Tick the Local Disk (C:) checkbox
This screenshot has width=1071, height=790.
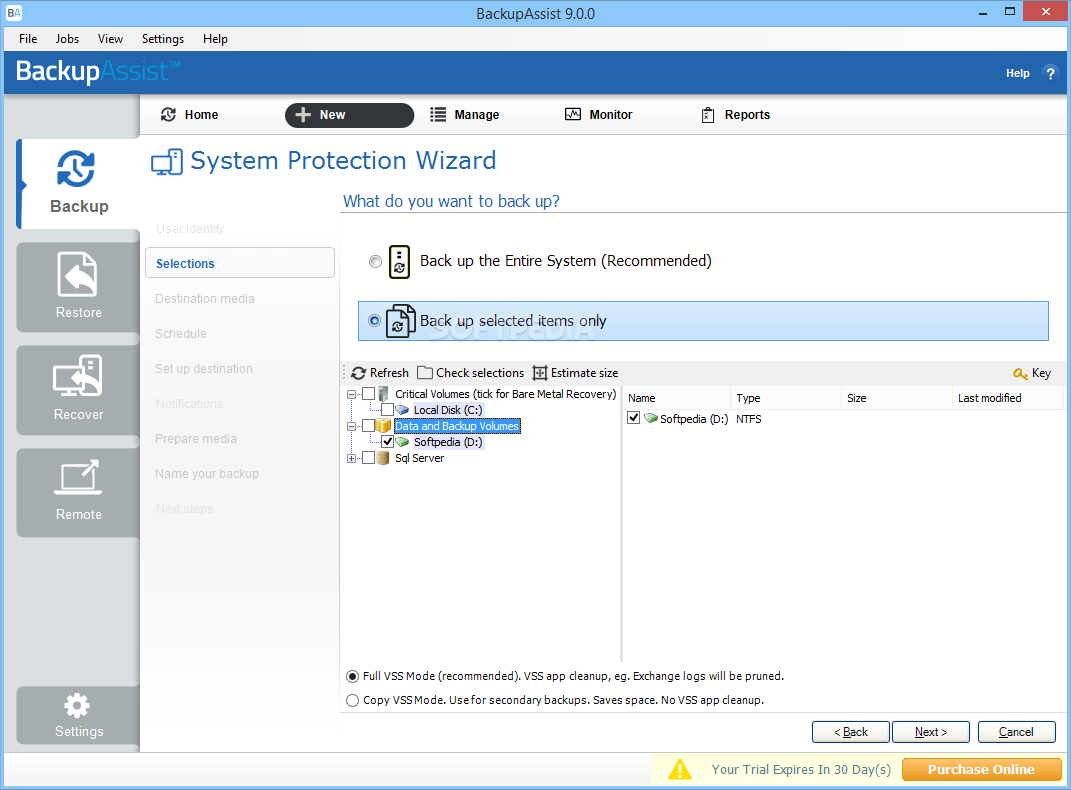tap(387, 410)
